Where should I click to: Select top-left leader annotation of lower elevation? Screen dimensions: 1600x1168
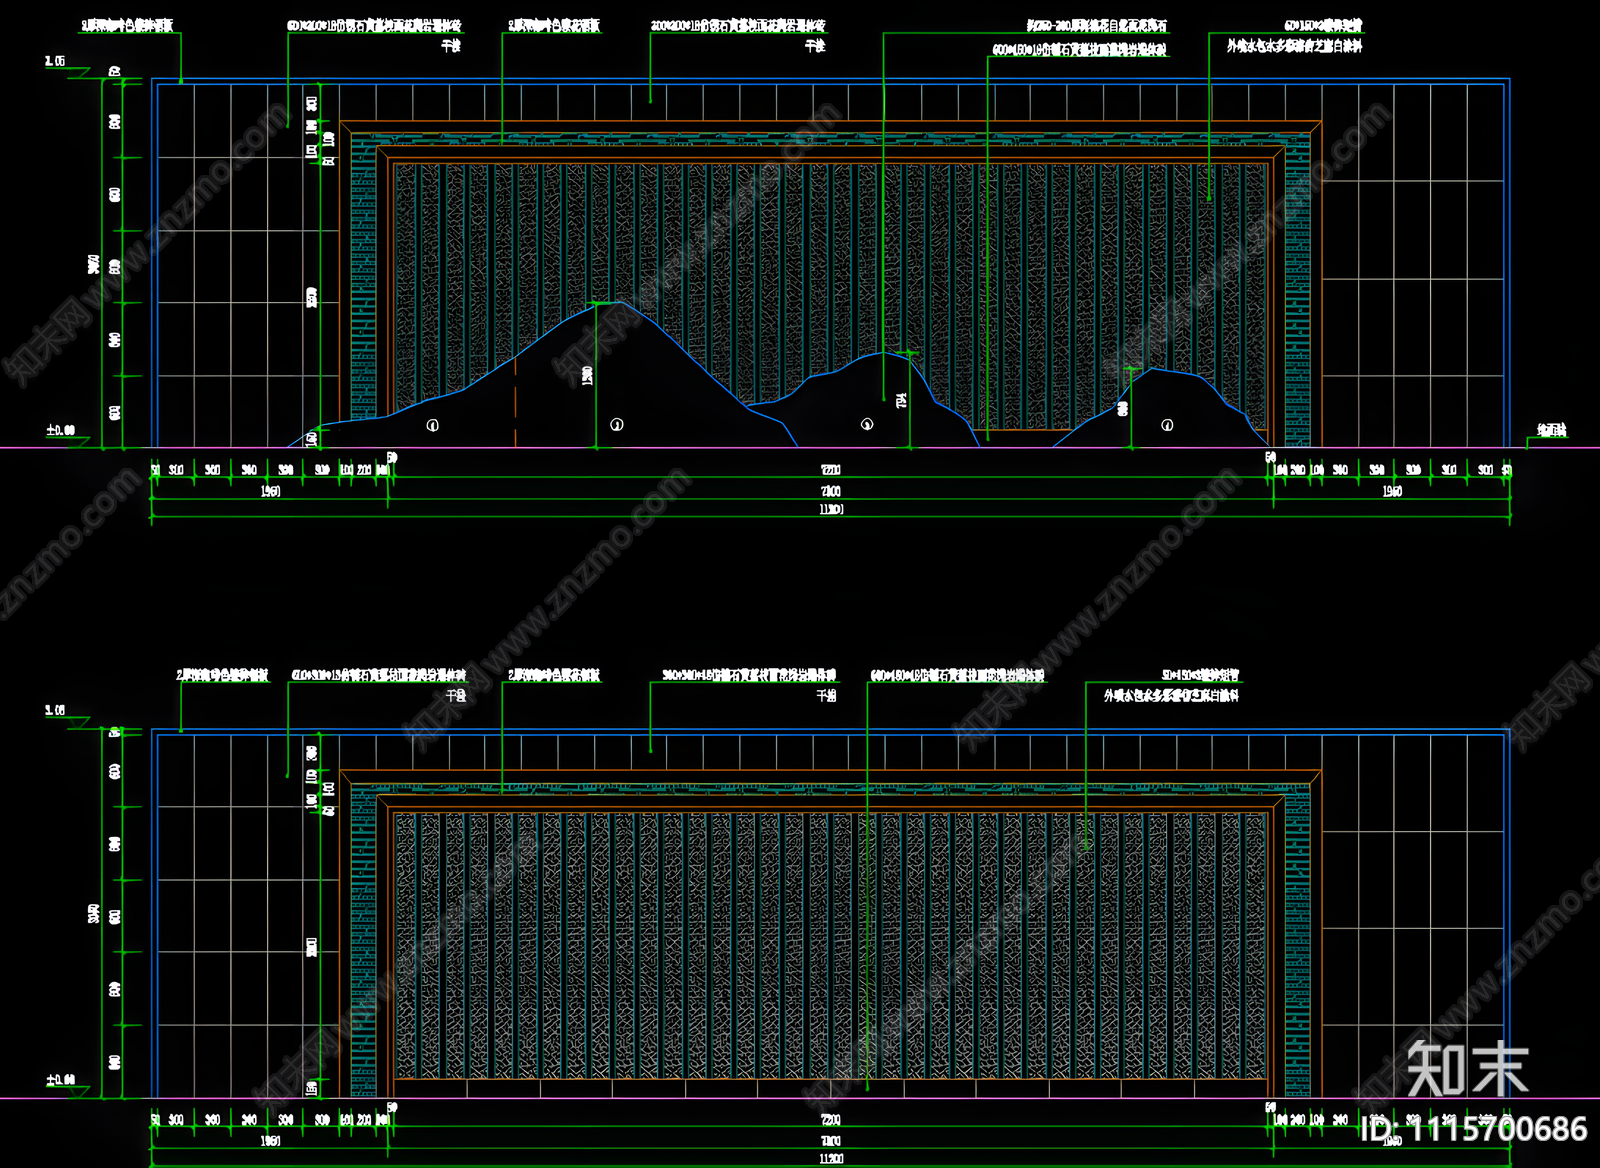click(x=223, y=676)
